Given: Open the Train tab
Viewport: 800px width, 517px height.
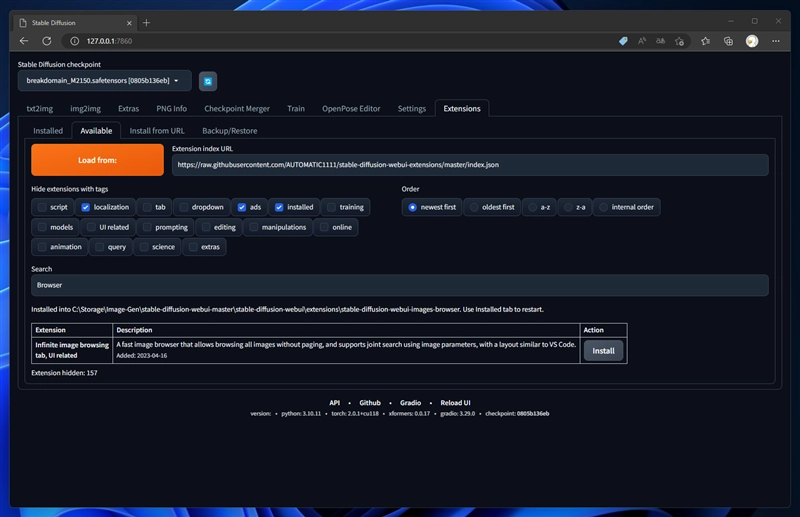Looking at the screenshot, I should click(296, 109).
